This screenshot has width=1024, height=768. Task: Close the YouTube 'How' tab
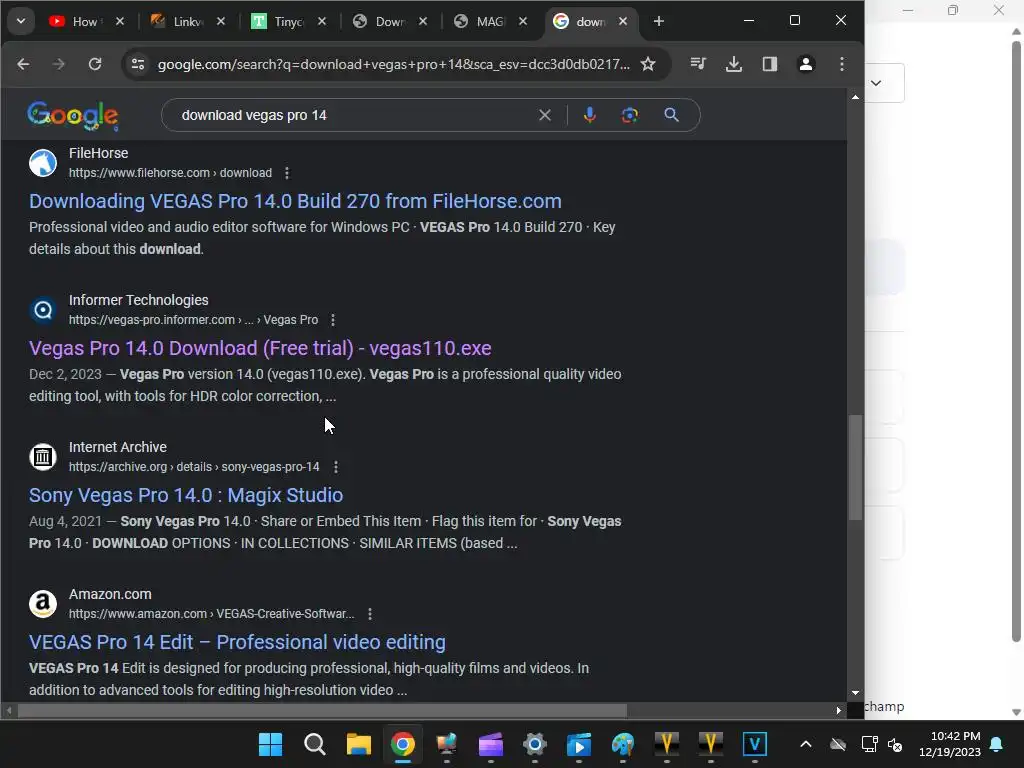pos(120,22)
